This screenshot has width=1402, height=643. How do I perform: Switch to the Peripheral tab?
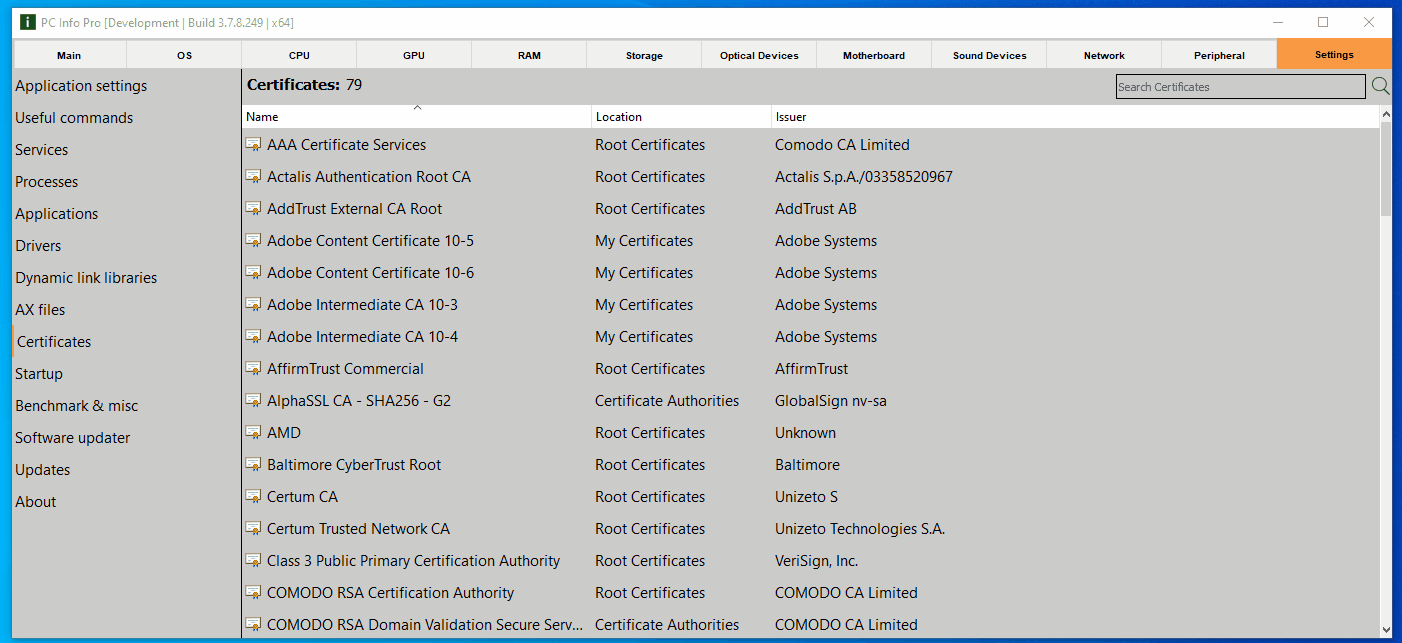pos(1219,55)
